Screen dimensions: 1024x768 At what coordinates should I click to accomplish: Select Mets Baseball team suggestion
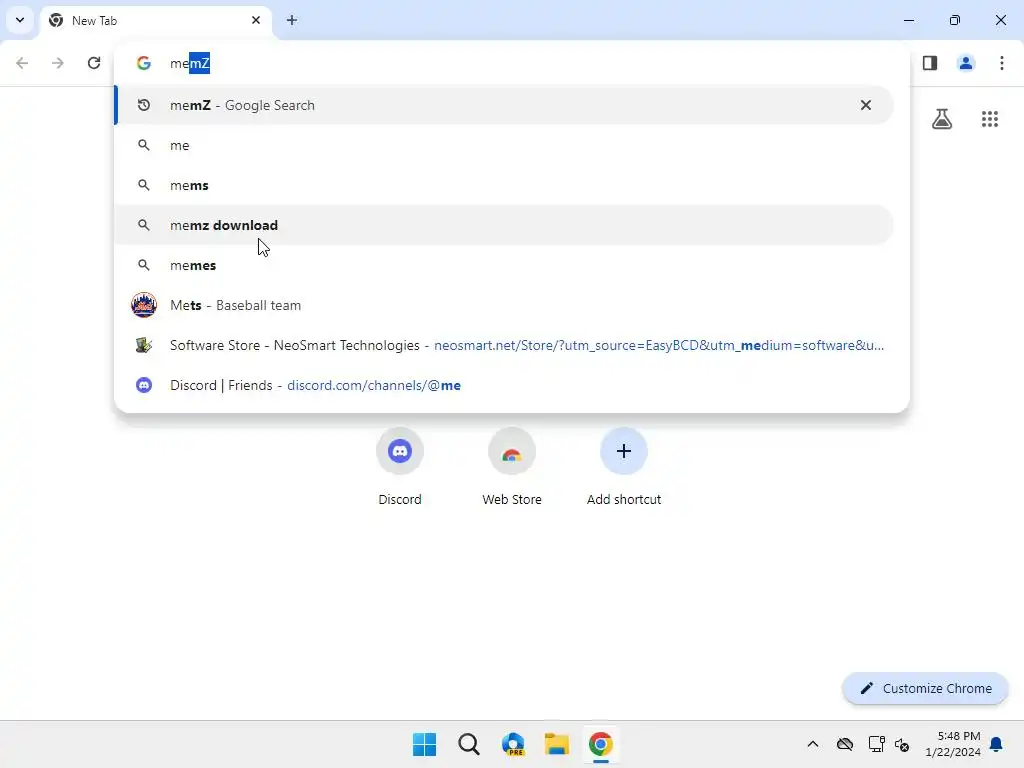click(504, 305)
